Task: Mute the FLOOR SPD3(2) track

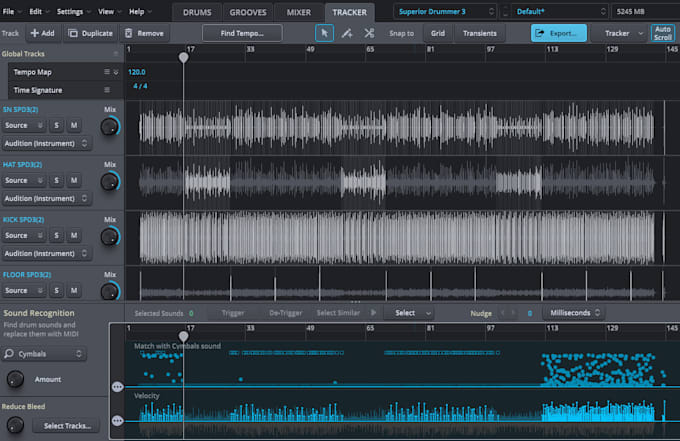Action: pos(74,291)
